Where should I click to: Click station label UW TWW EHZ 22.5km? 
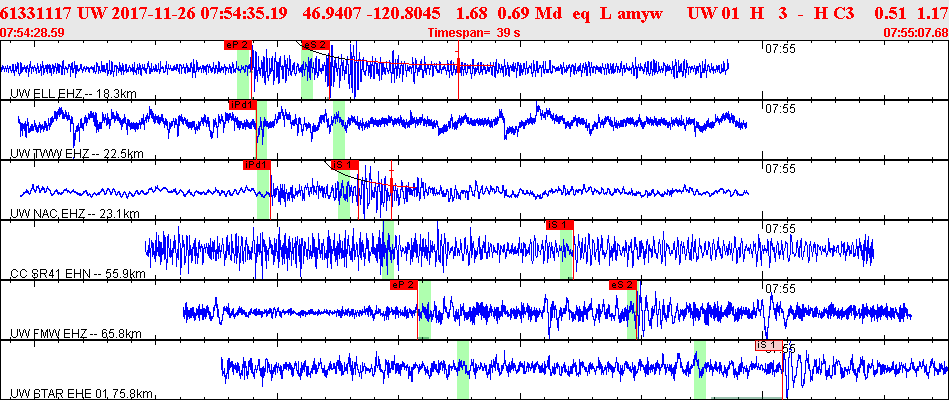pos(77,154)
